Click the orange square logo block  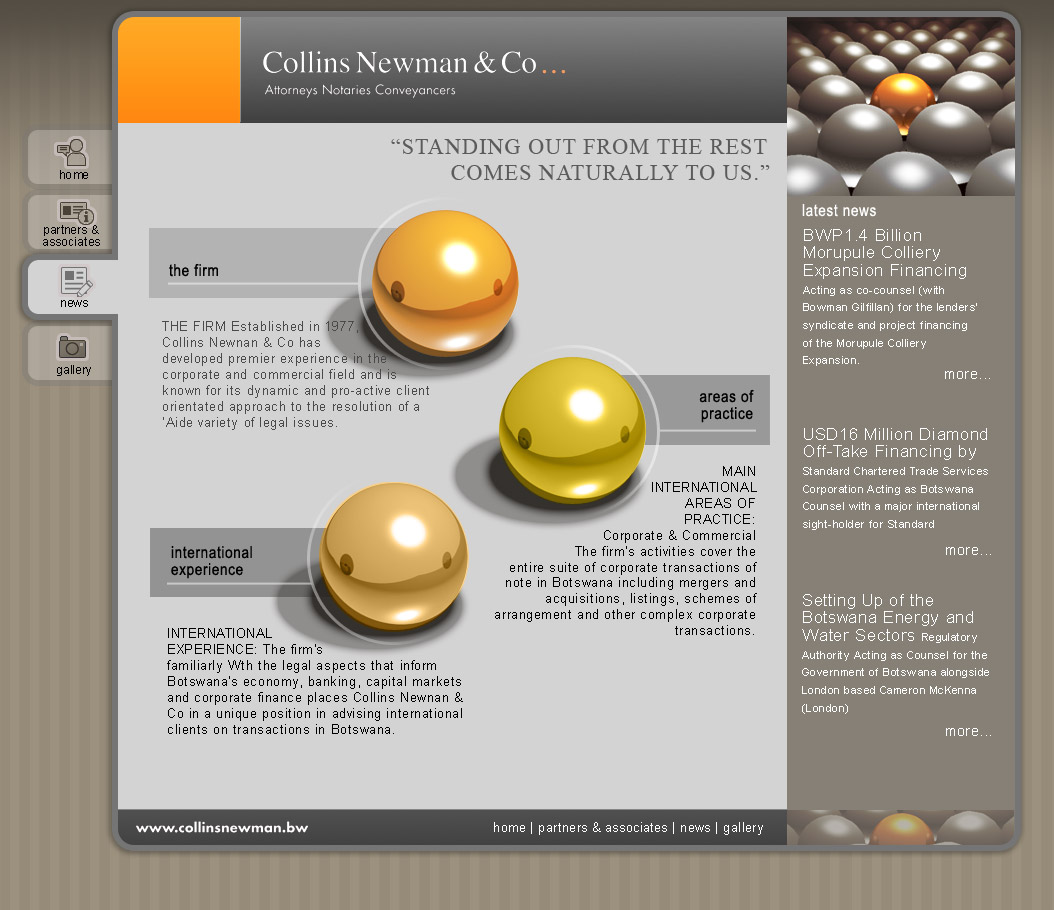point(180,71)
